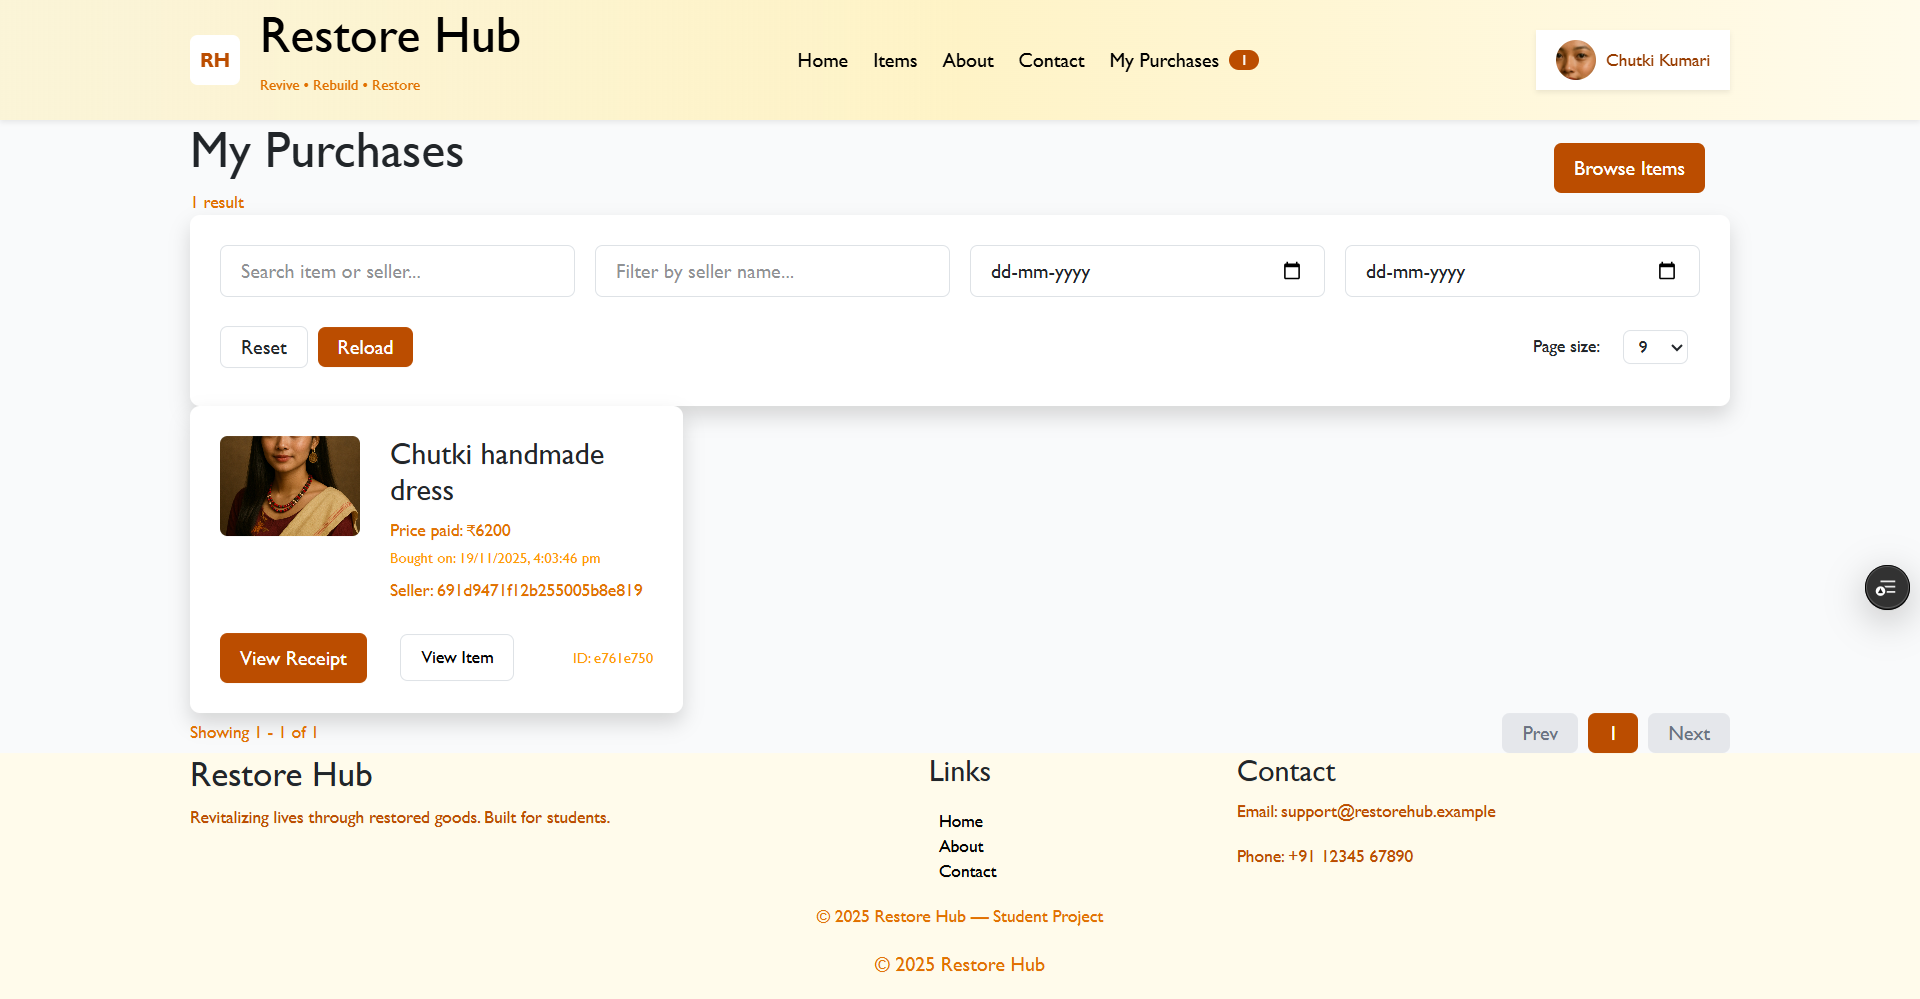
Task: Click the Next pagination button
Action: 1688,733
